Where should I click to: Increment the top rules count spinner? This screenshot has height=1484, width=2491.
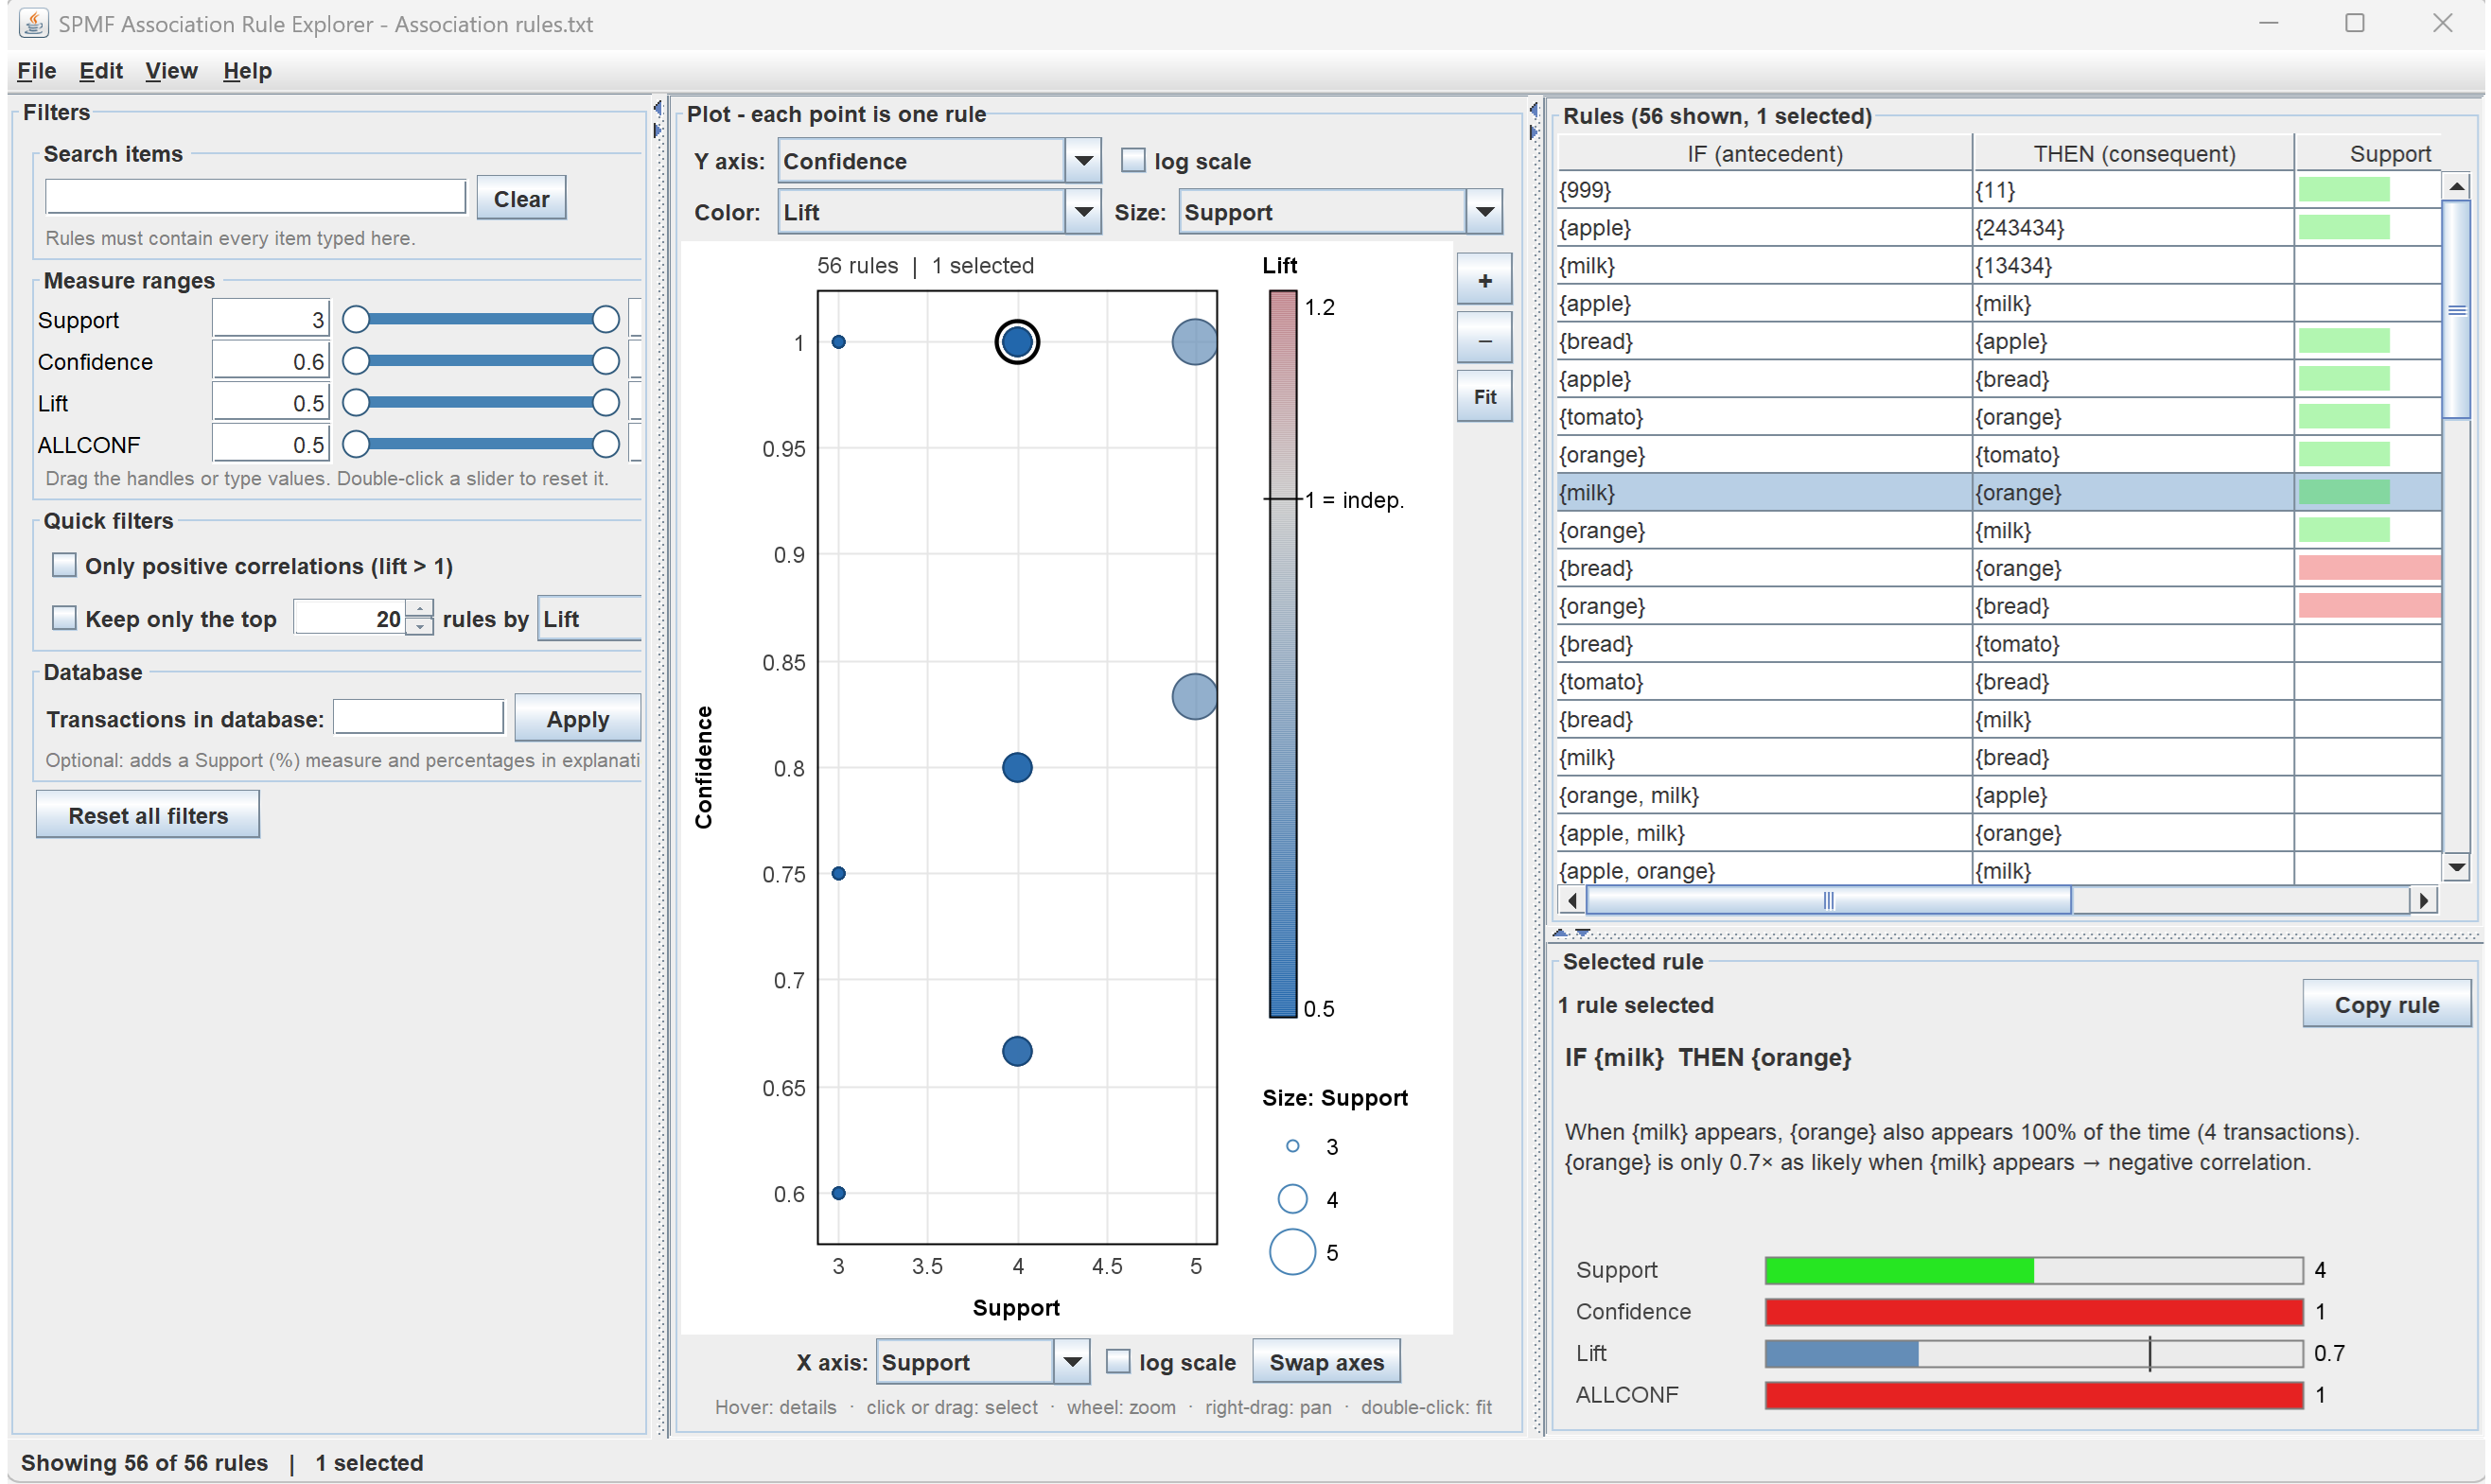click(420, 608)
